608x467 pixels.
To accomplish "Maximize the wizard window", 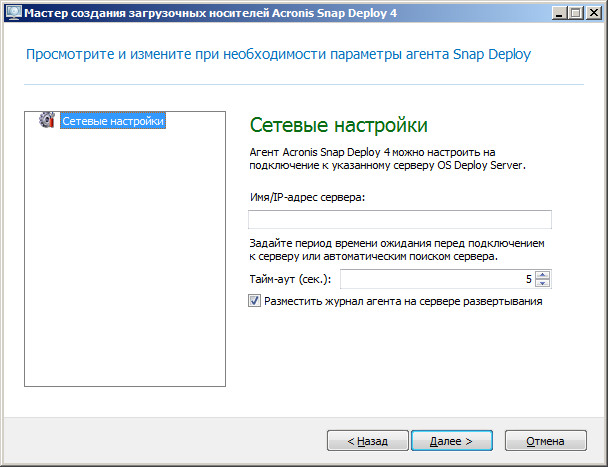I will (576, 13).
